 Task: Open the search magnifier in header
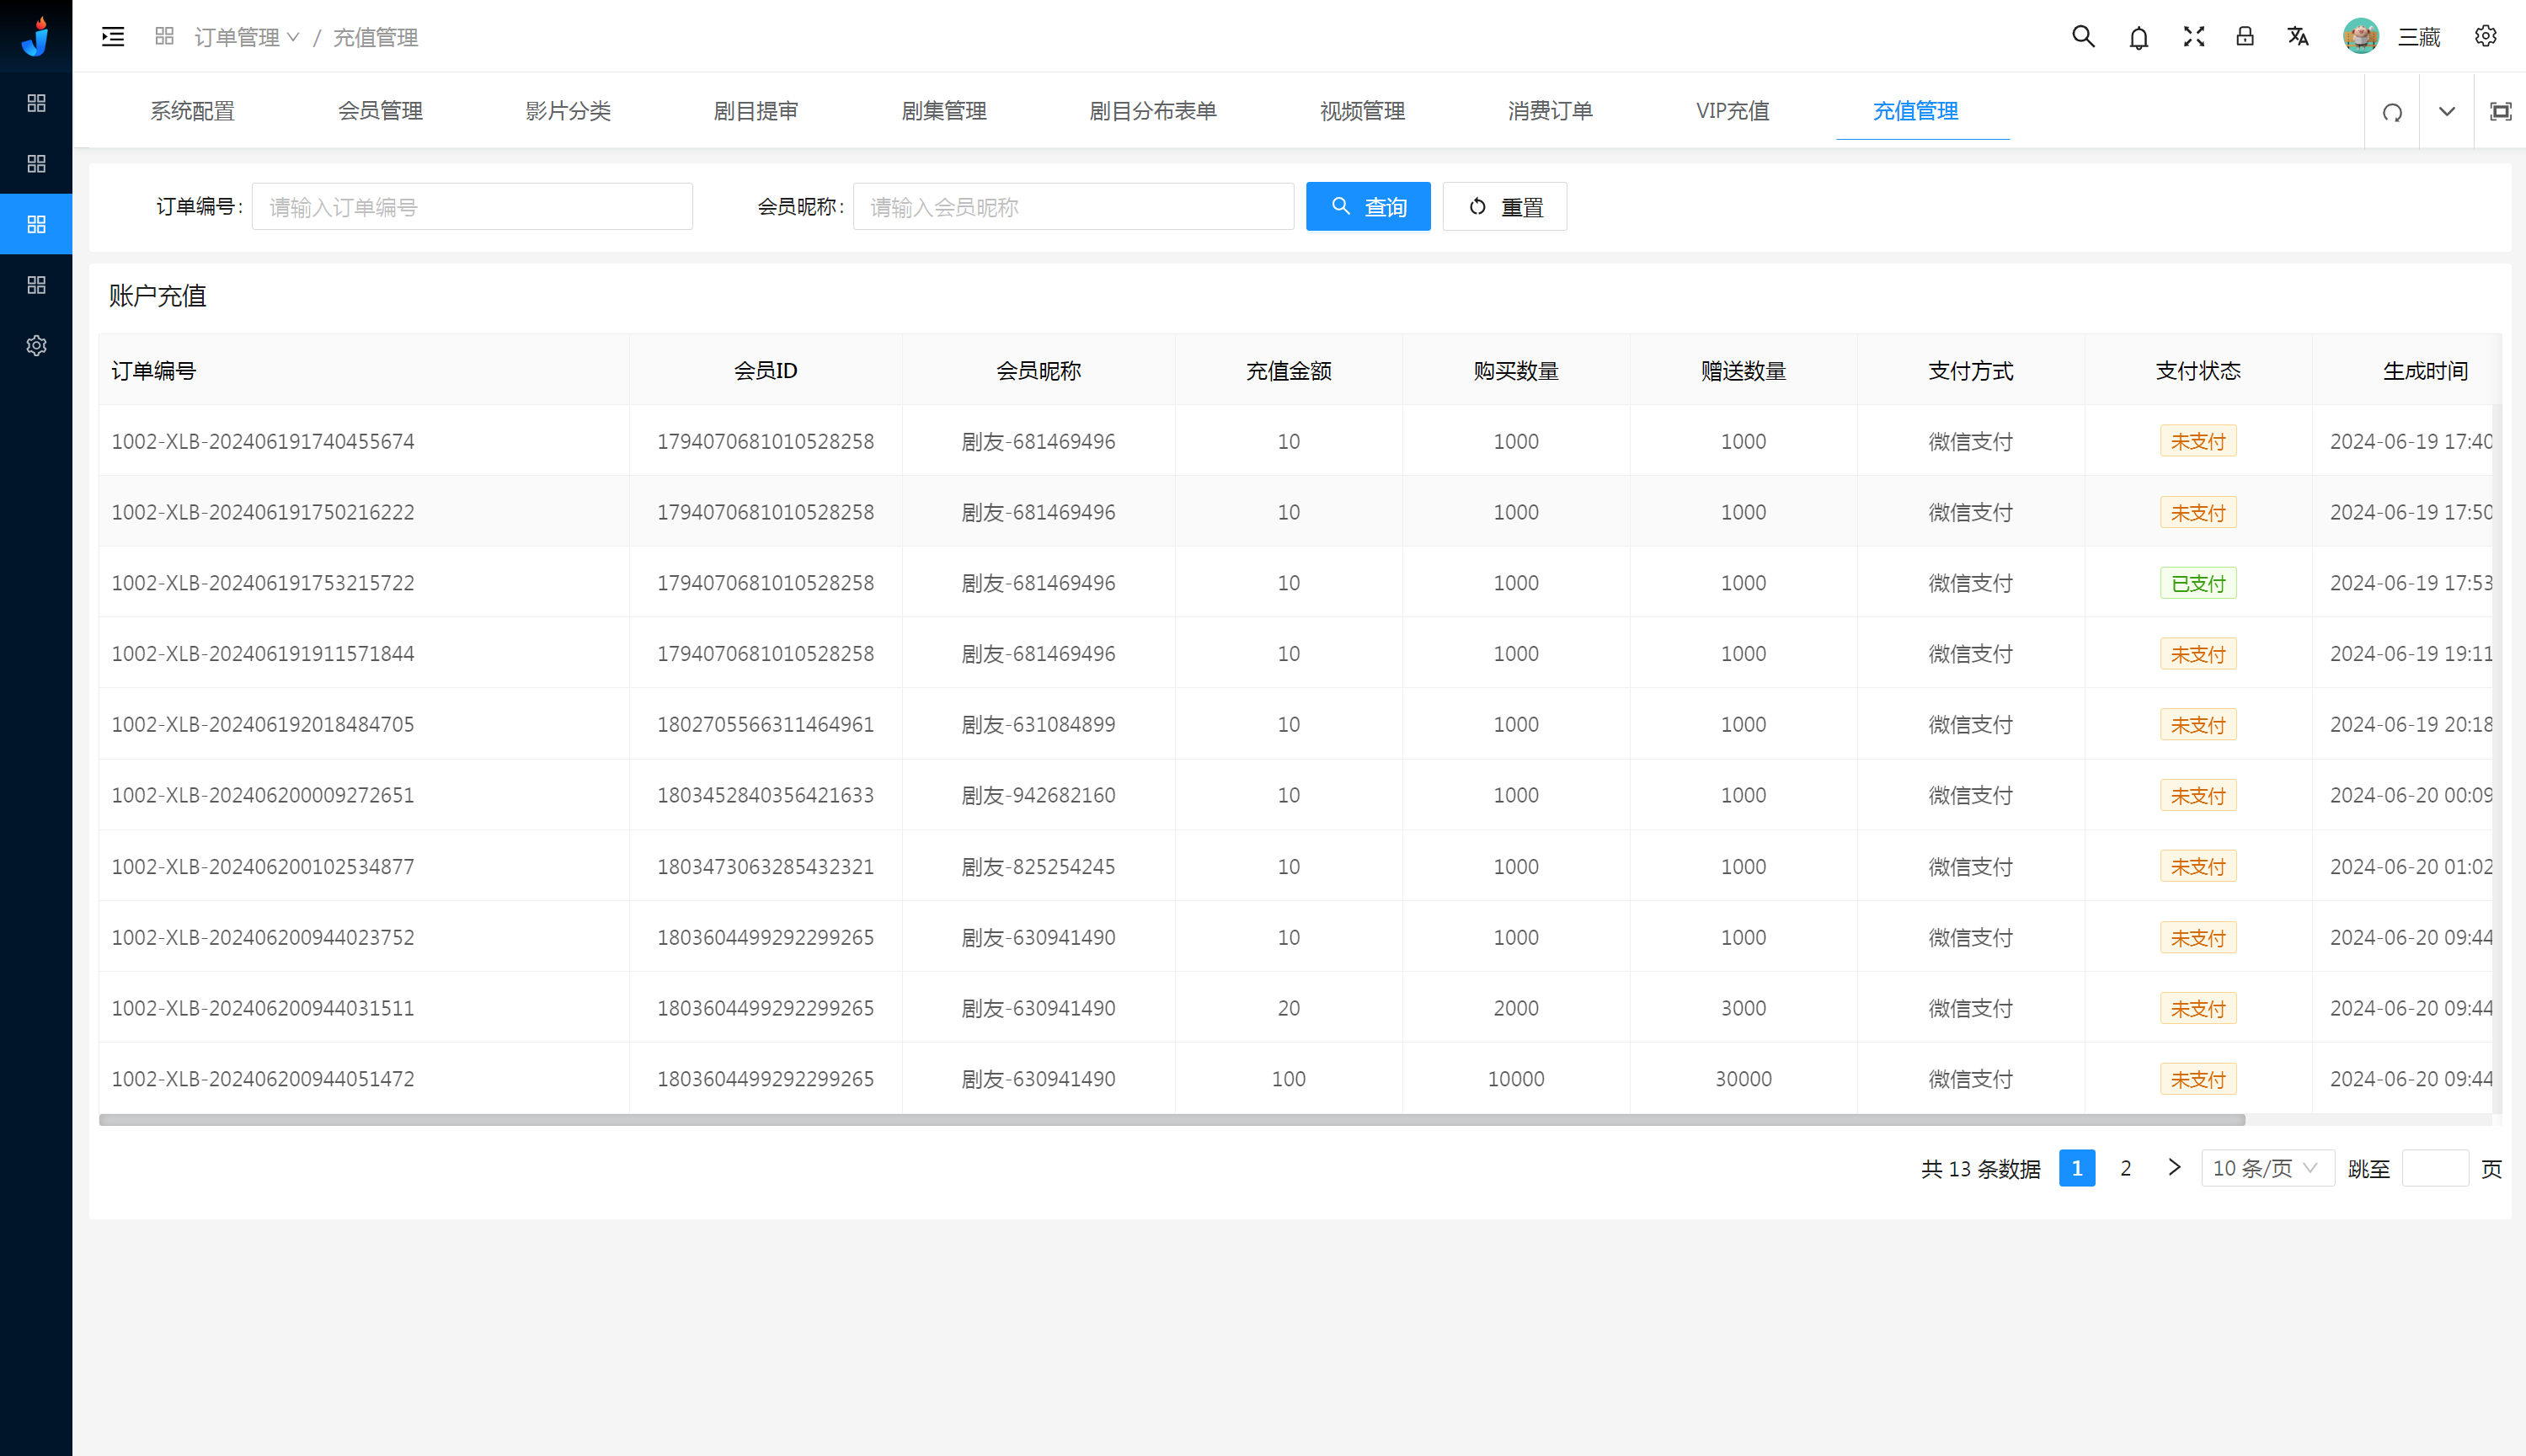point(2082,37)
